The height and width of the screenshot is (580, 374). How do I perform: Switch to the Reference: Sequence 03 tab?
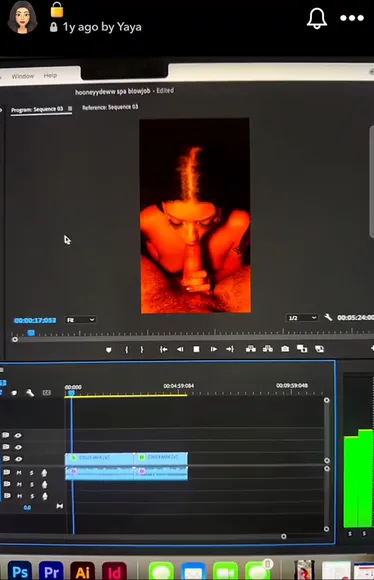[x=110, y=107]
